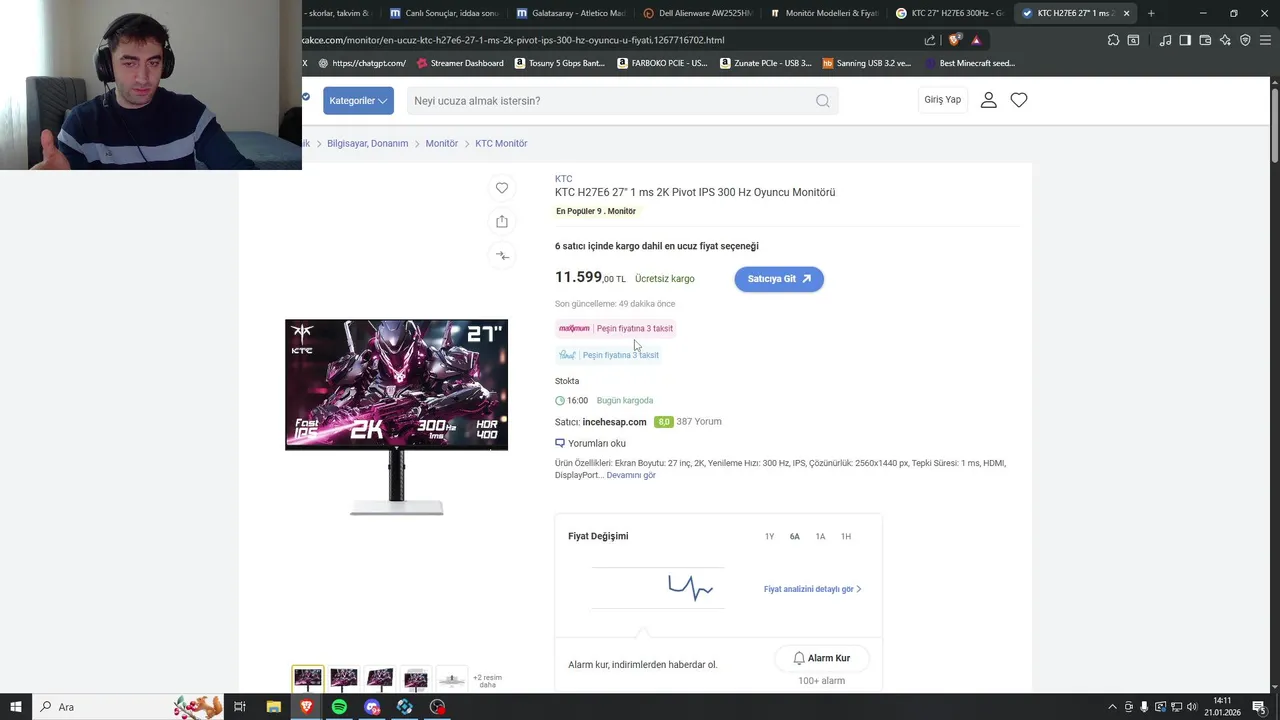Add product to favorites with heart icon
Image resolution: width=1280 pixels, height=720 pixels.
[x=502, y=188]
